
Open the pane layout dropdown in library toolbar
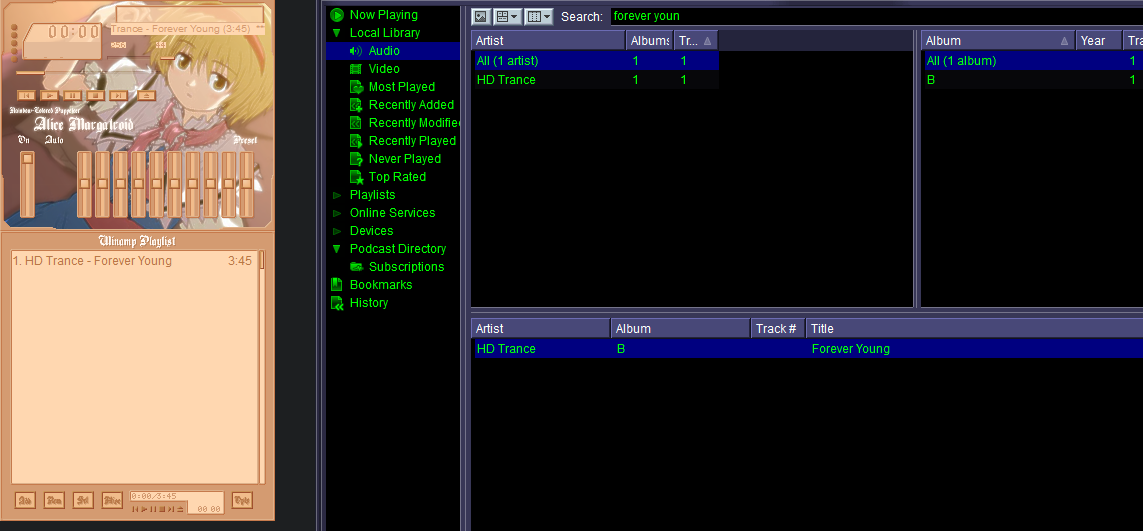pos(507,16)
